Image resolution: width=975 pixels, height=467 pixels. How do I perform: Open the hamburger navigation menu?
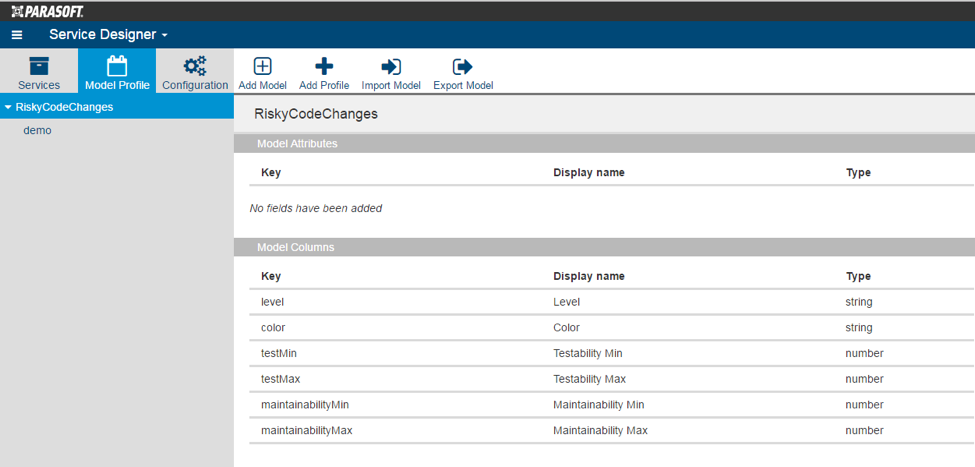(17, 35)
